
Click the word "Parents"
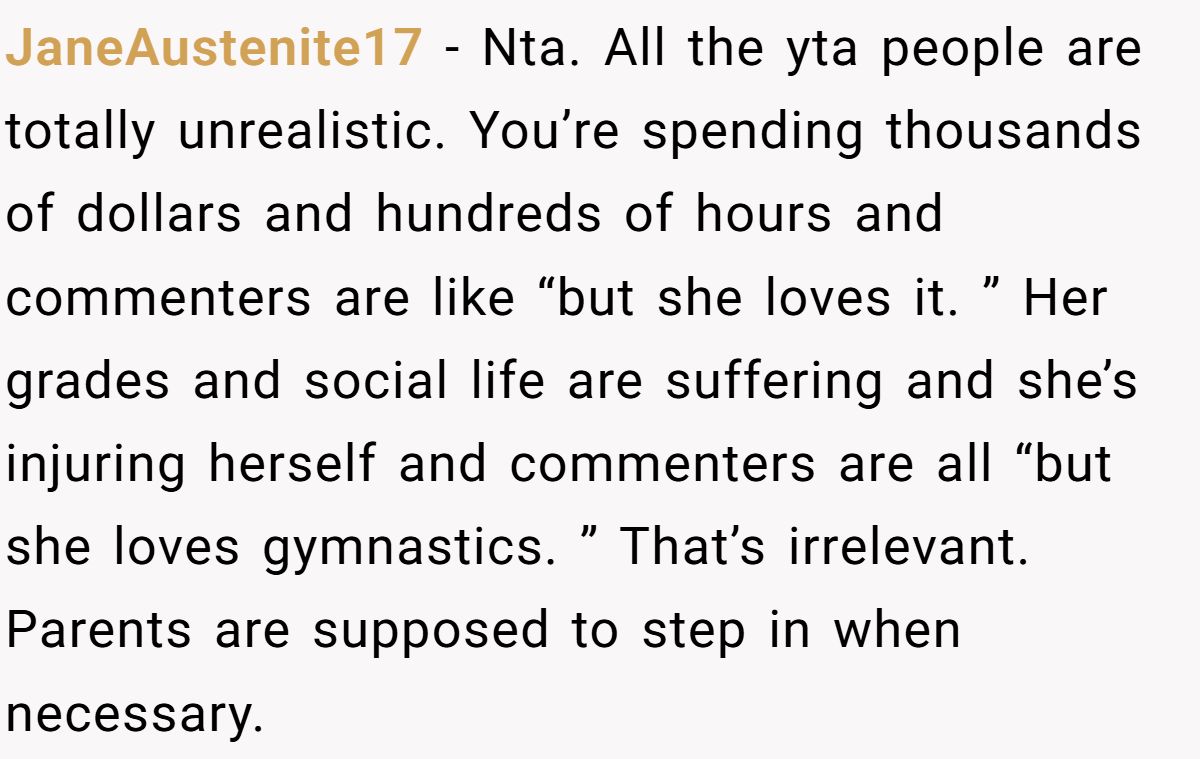click(x=98, y=631)
